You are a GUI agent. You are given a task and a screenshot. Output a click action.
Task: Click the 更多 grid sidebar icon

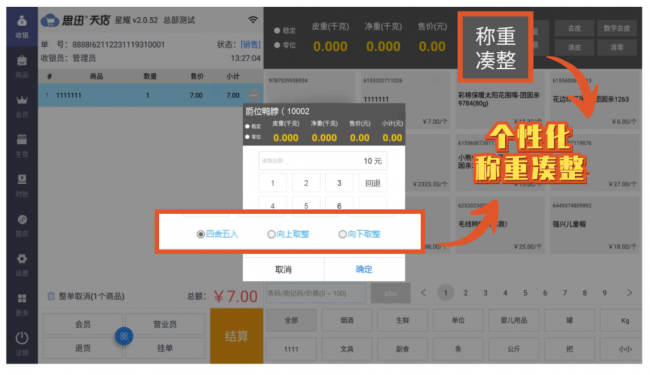(x=22, y=304)
